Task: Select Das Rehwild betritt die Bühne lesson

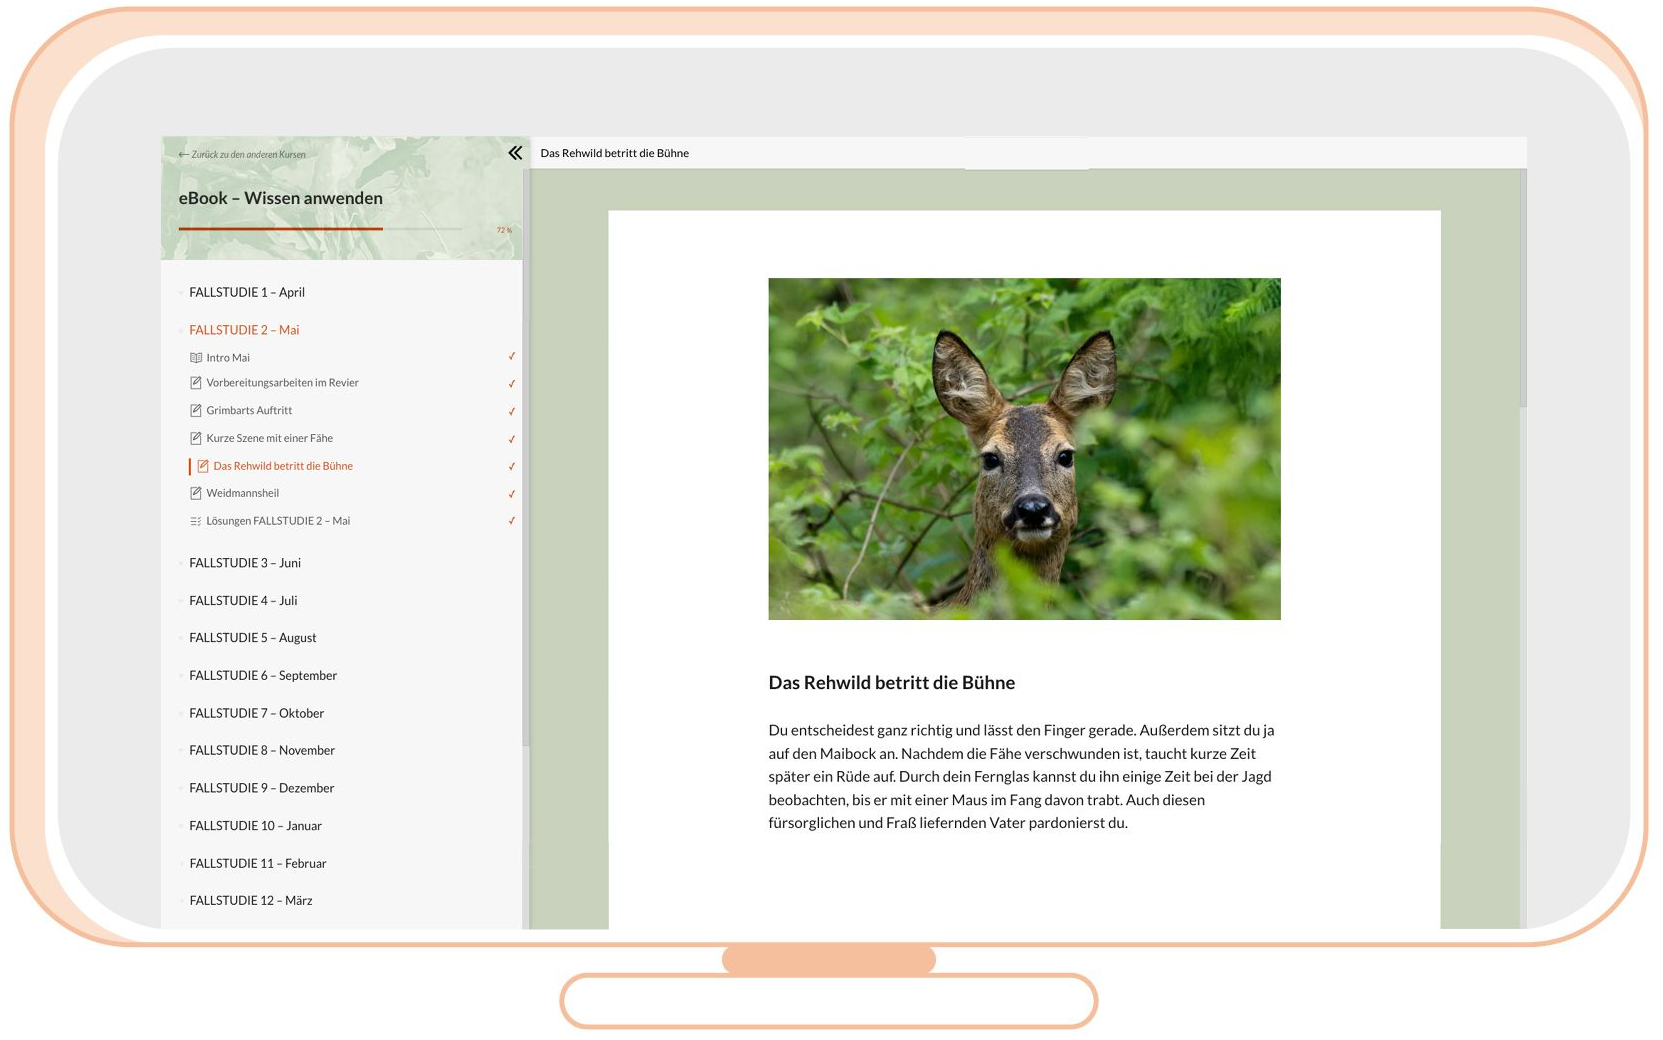Action: [x=283, y=466]
